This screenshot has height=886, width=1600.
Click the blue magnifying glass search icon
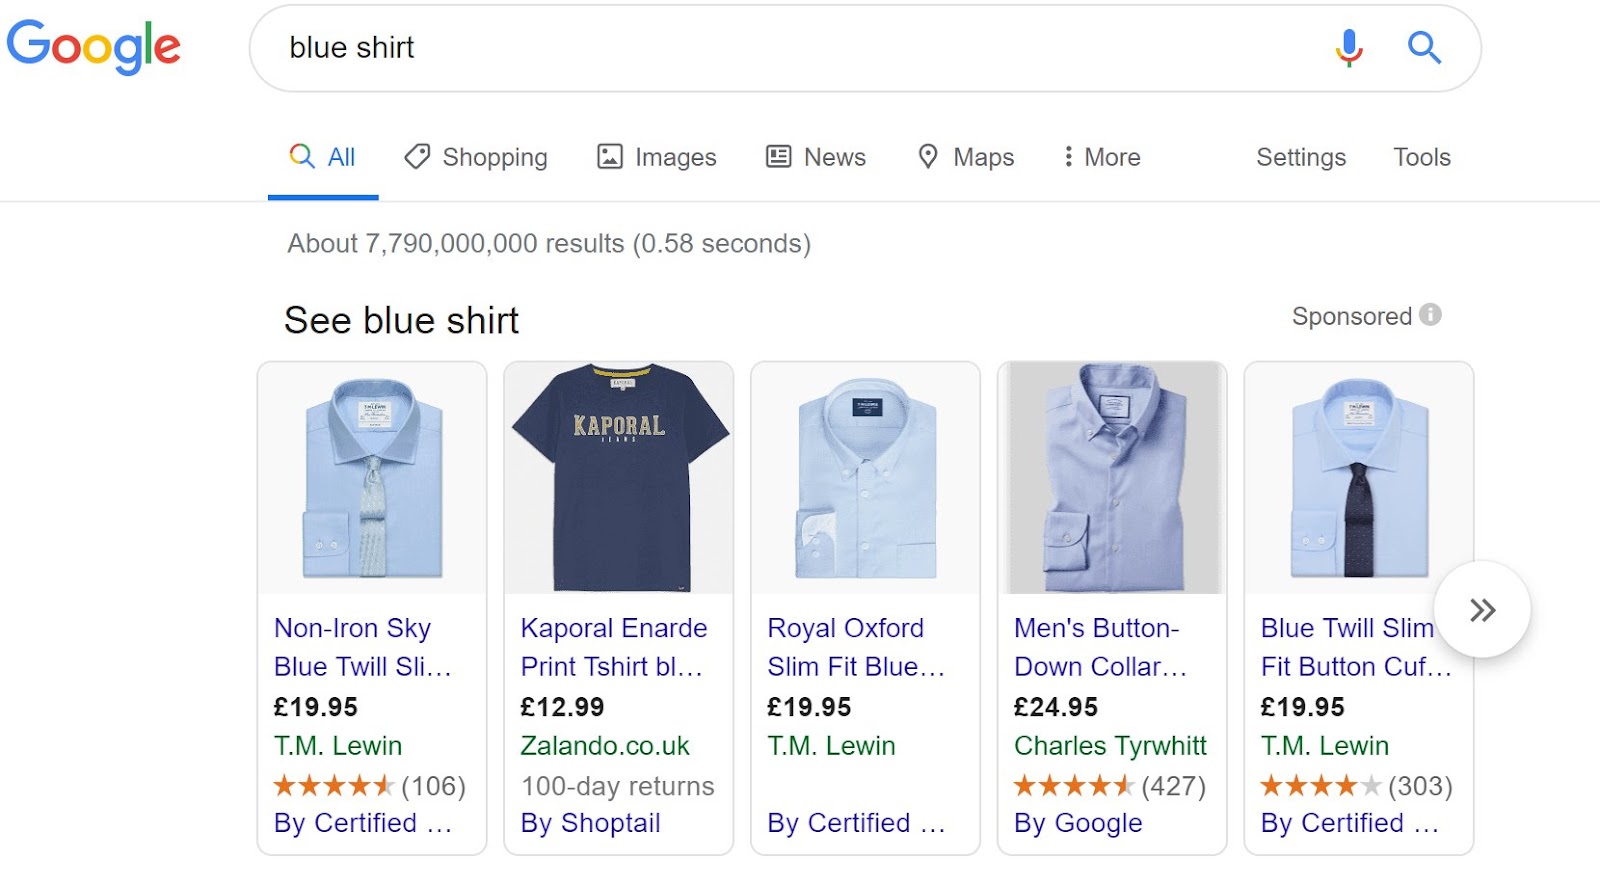1424,47
